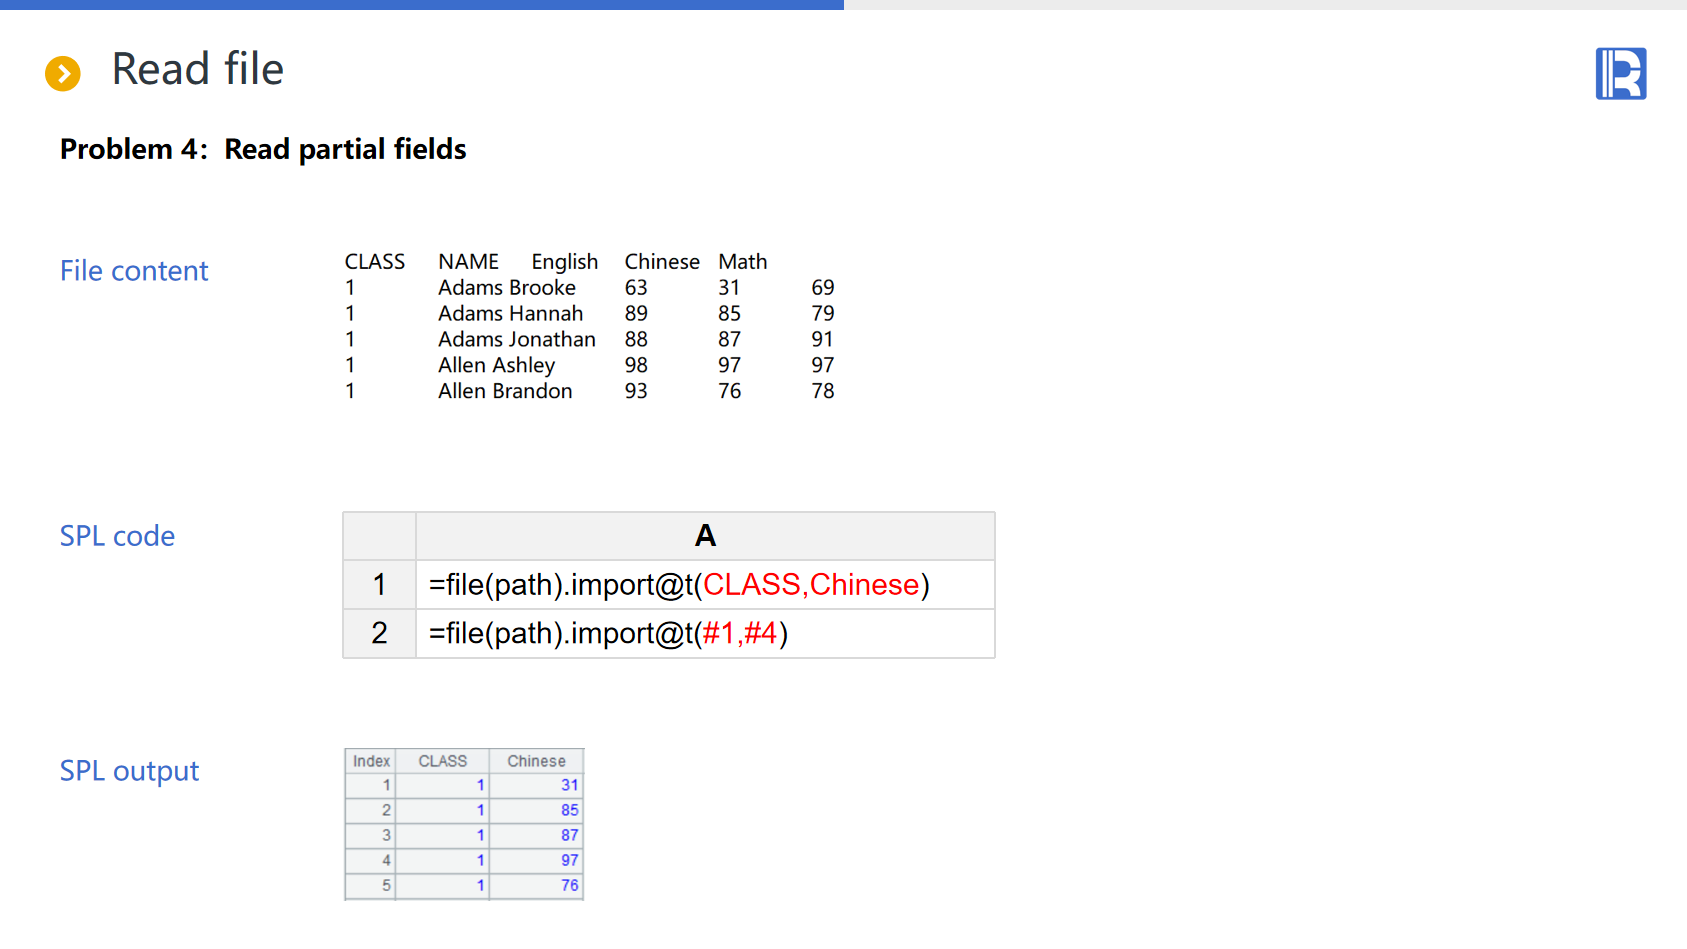Click 'Adams Jonathan' in the file content

(x=516, y=340)
